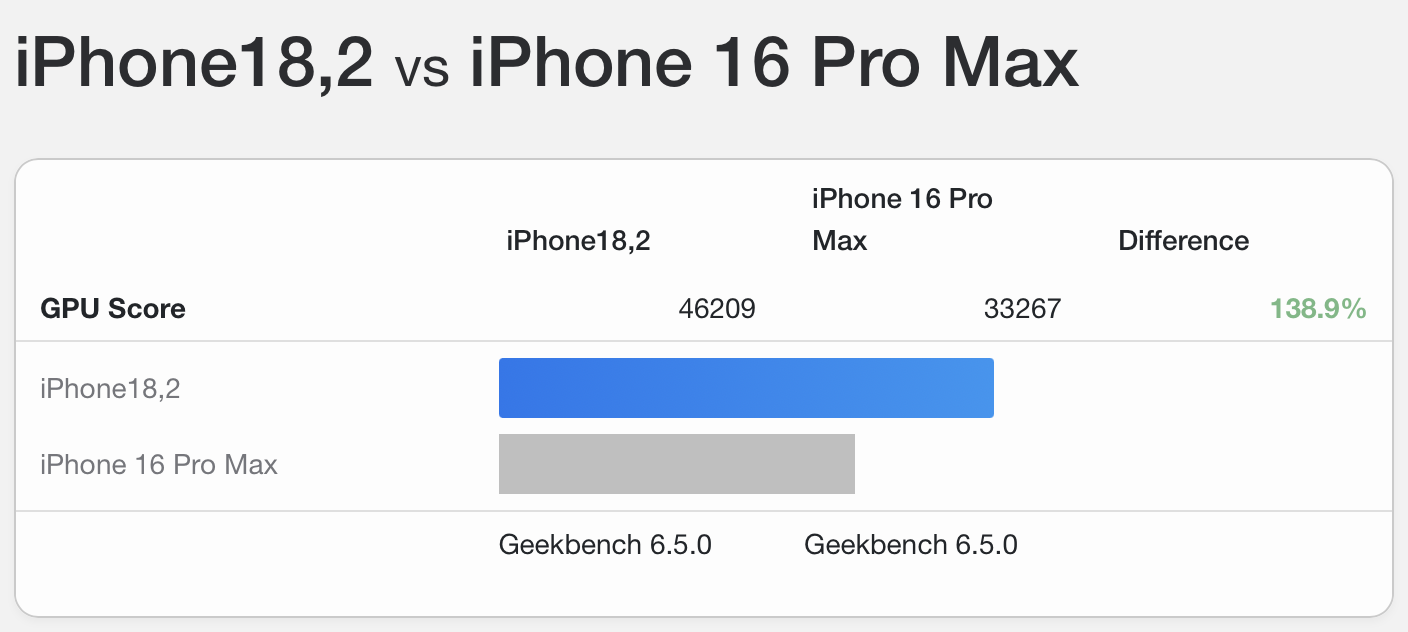Select the iPhone 16 Pro Max column header
The image size is (1408, 632).
(901, 220)
